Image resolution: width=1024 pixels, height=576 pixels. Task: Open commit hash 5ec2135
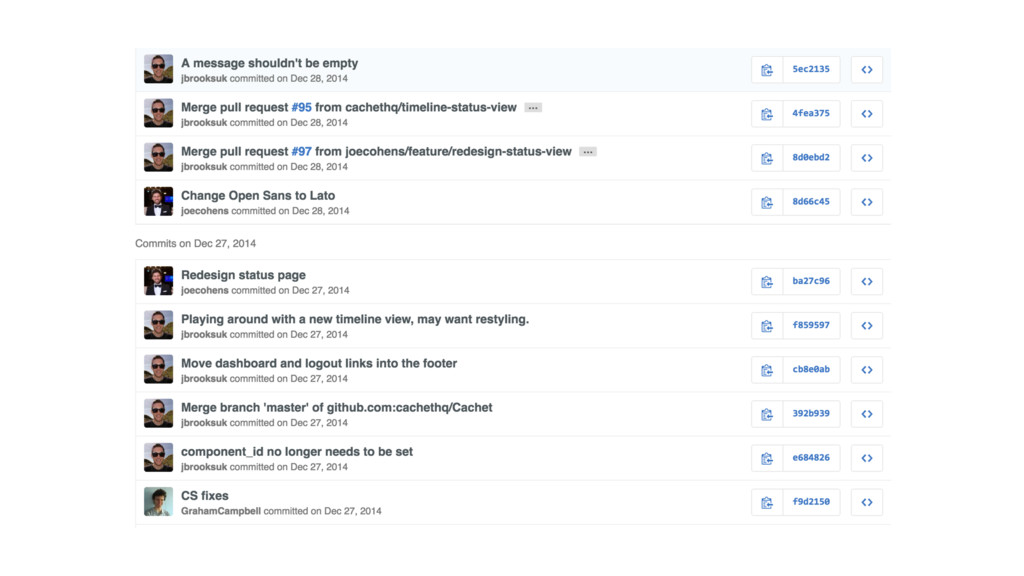pyautogui.click(x=811, y=69)
